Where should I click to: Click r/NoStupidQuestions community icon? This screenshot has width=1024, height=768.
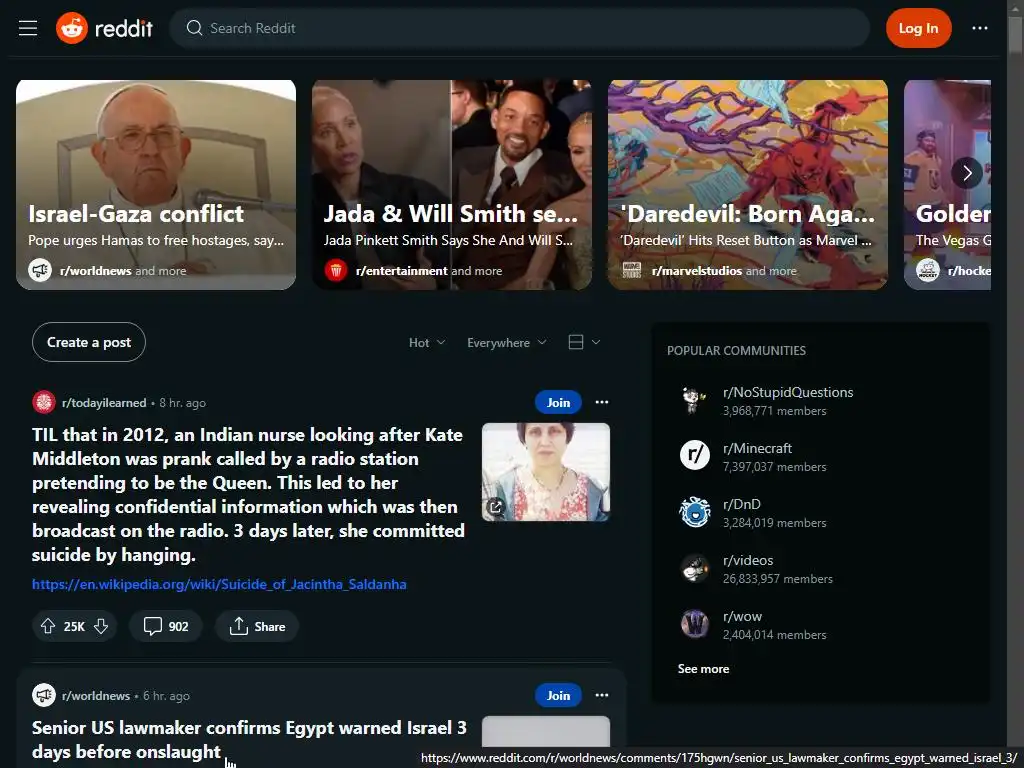(x=694, y=401)
